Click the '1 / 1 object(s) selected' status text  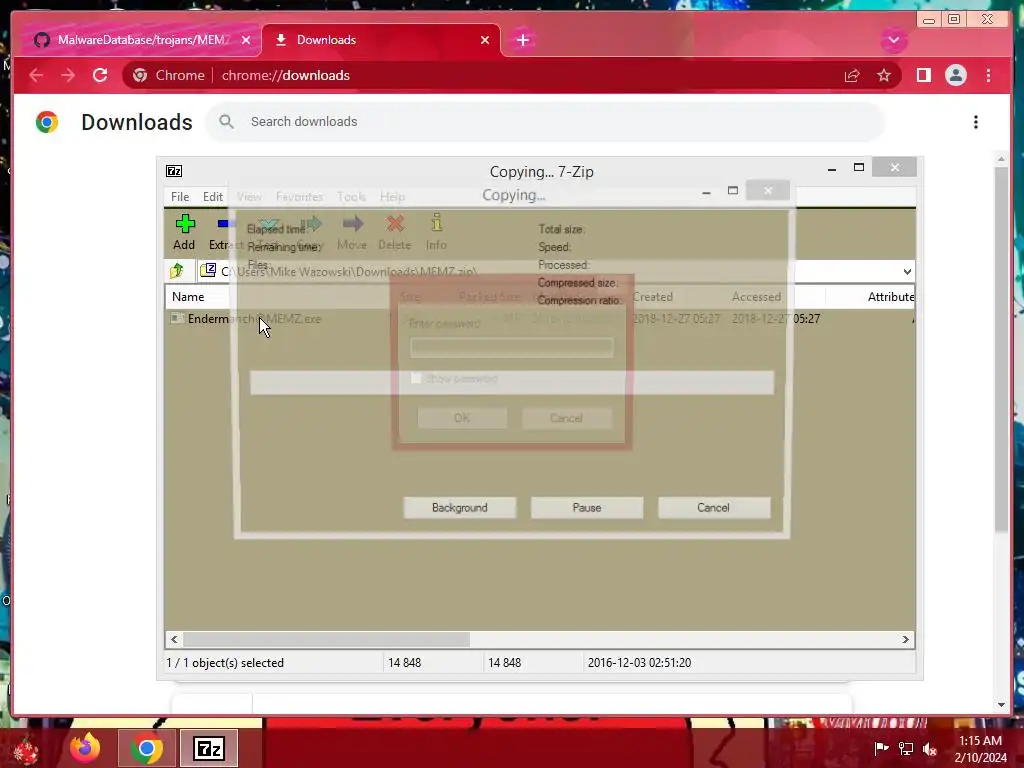(225, 663)
